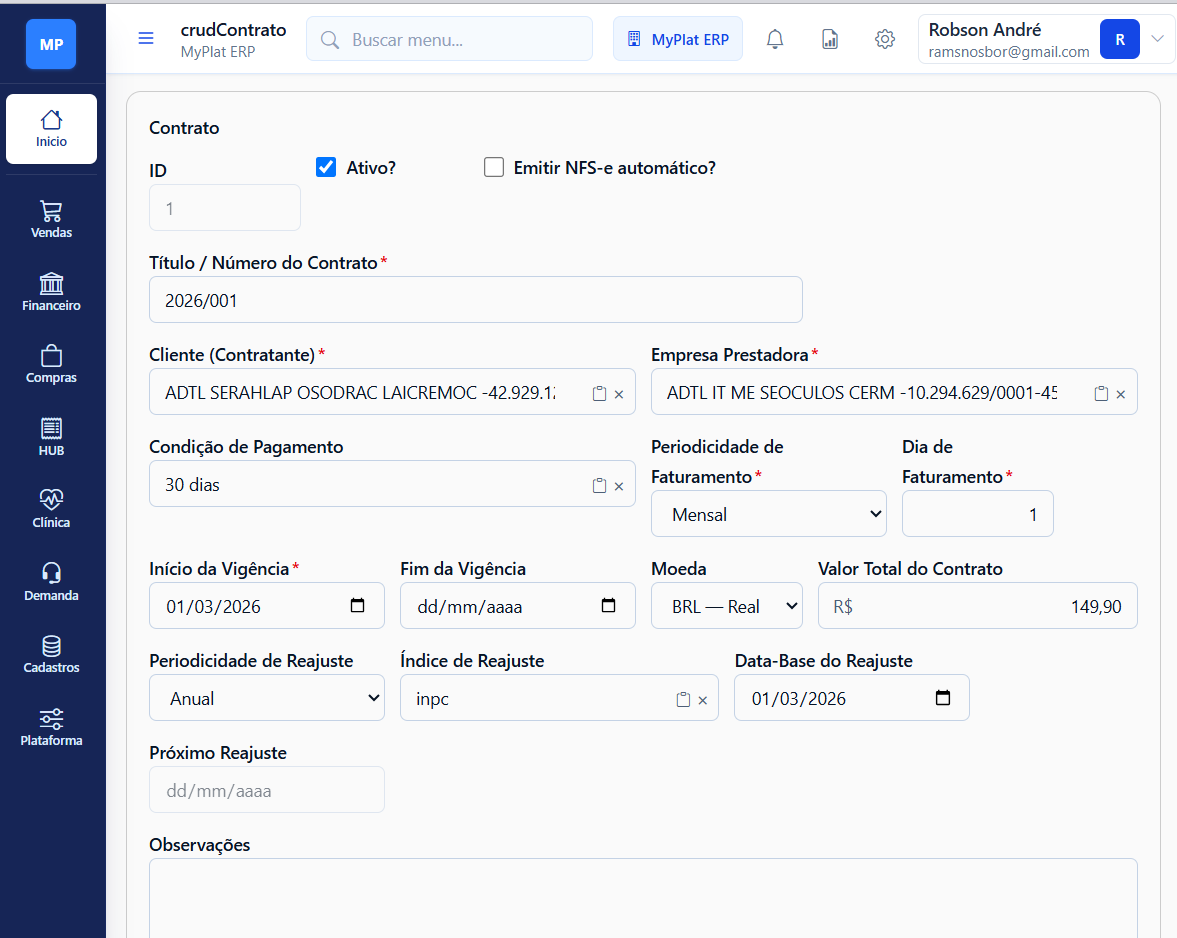Open the HUB sidebar menu
Image resolution: width=1177 pixels, height=938 pixels.
51,437
